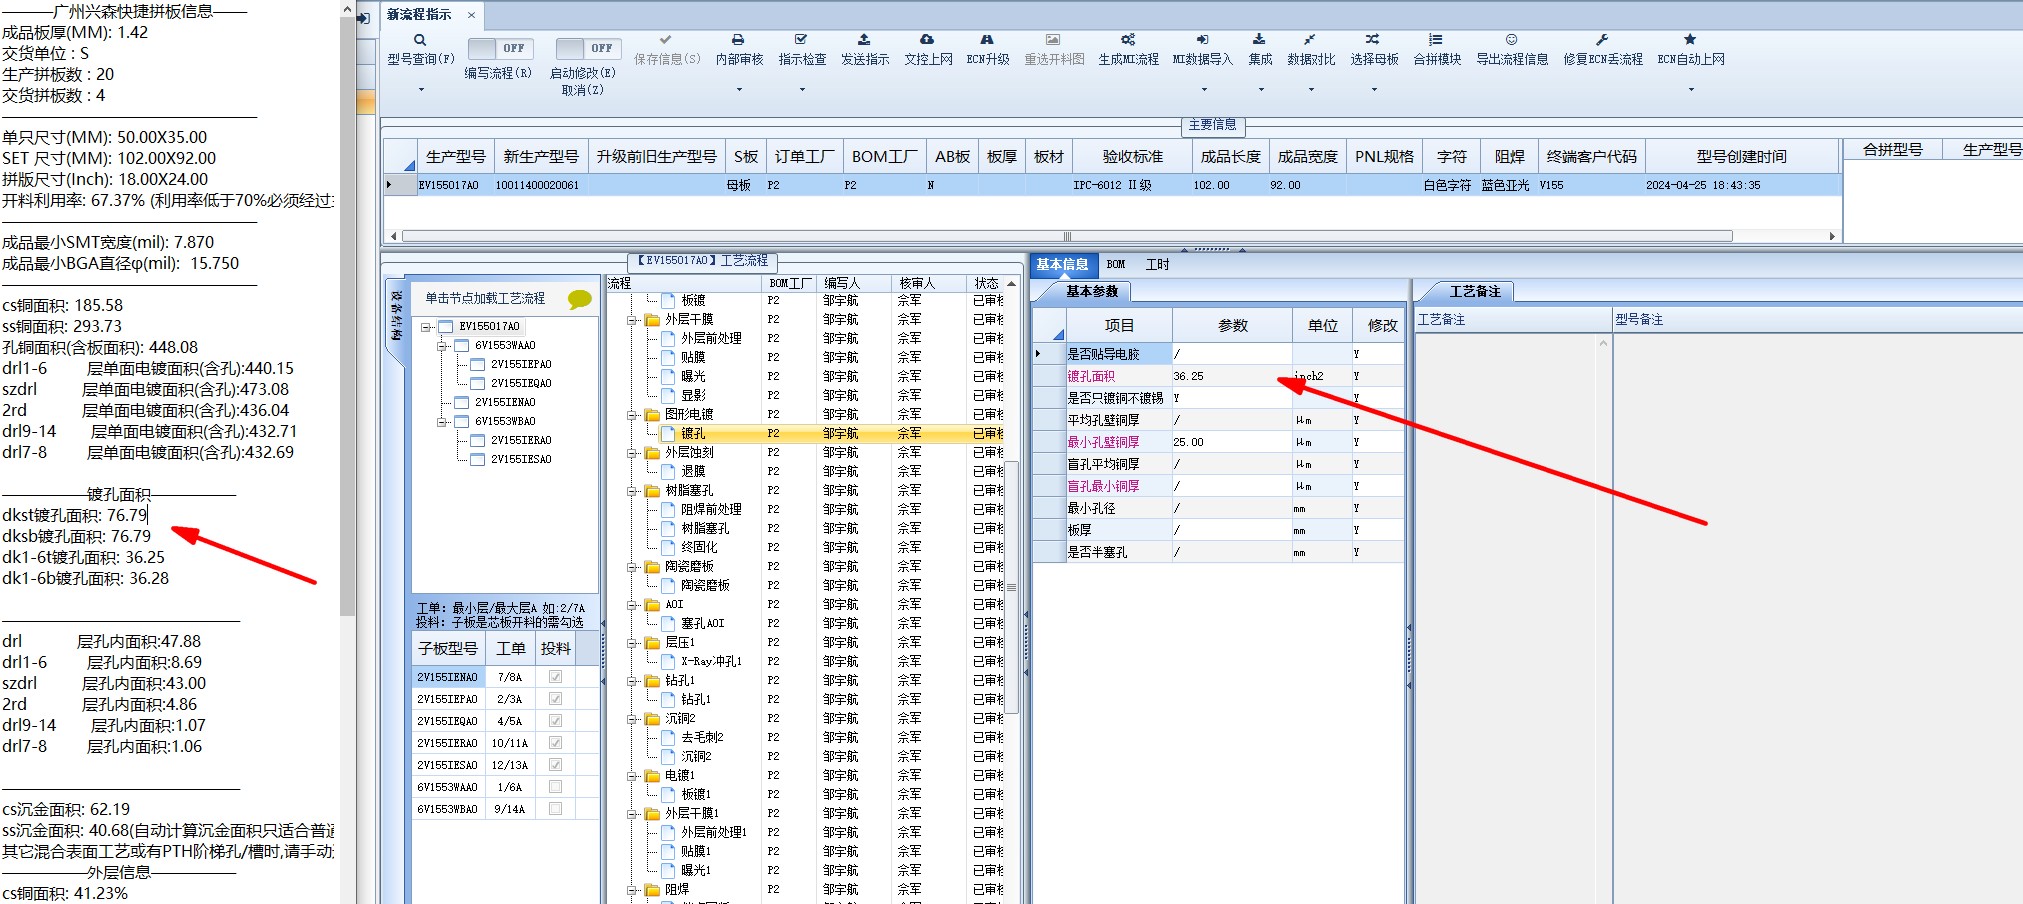This screenshot has height=904, width=2023.
Task: Click the 生成MI流程 gears icon
Action: click(x=1128, y=40)
